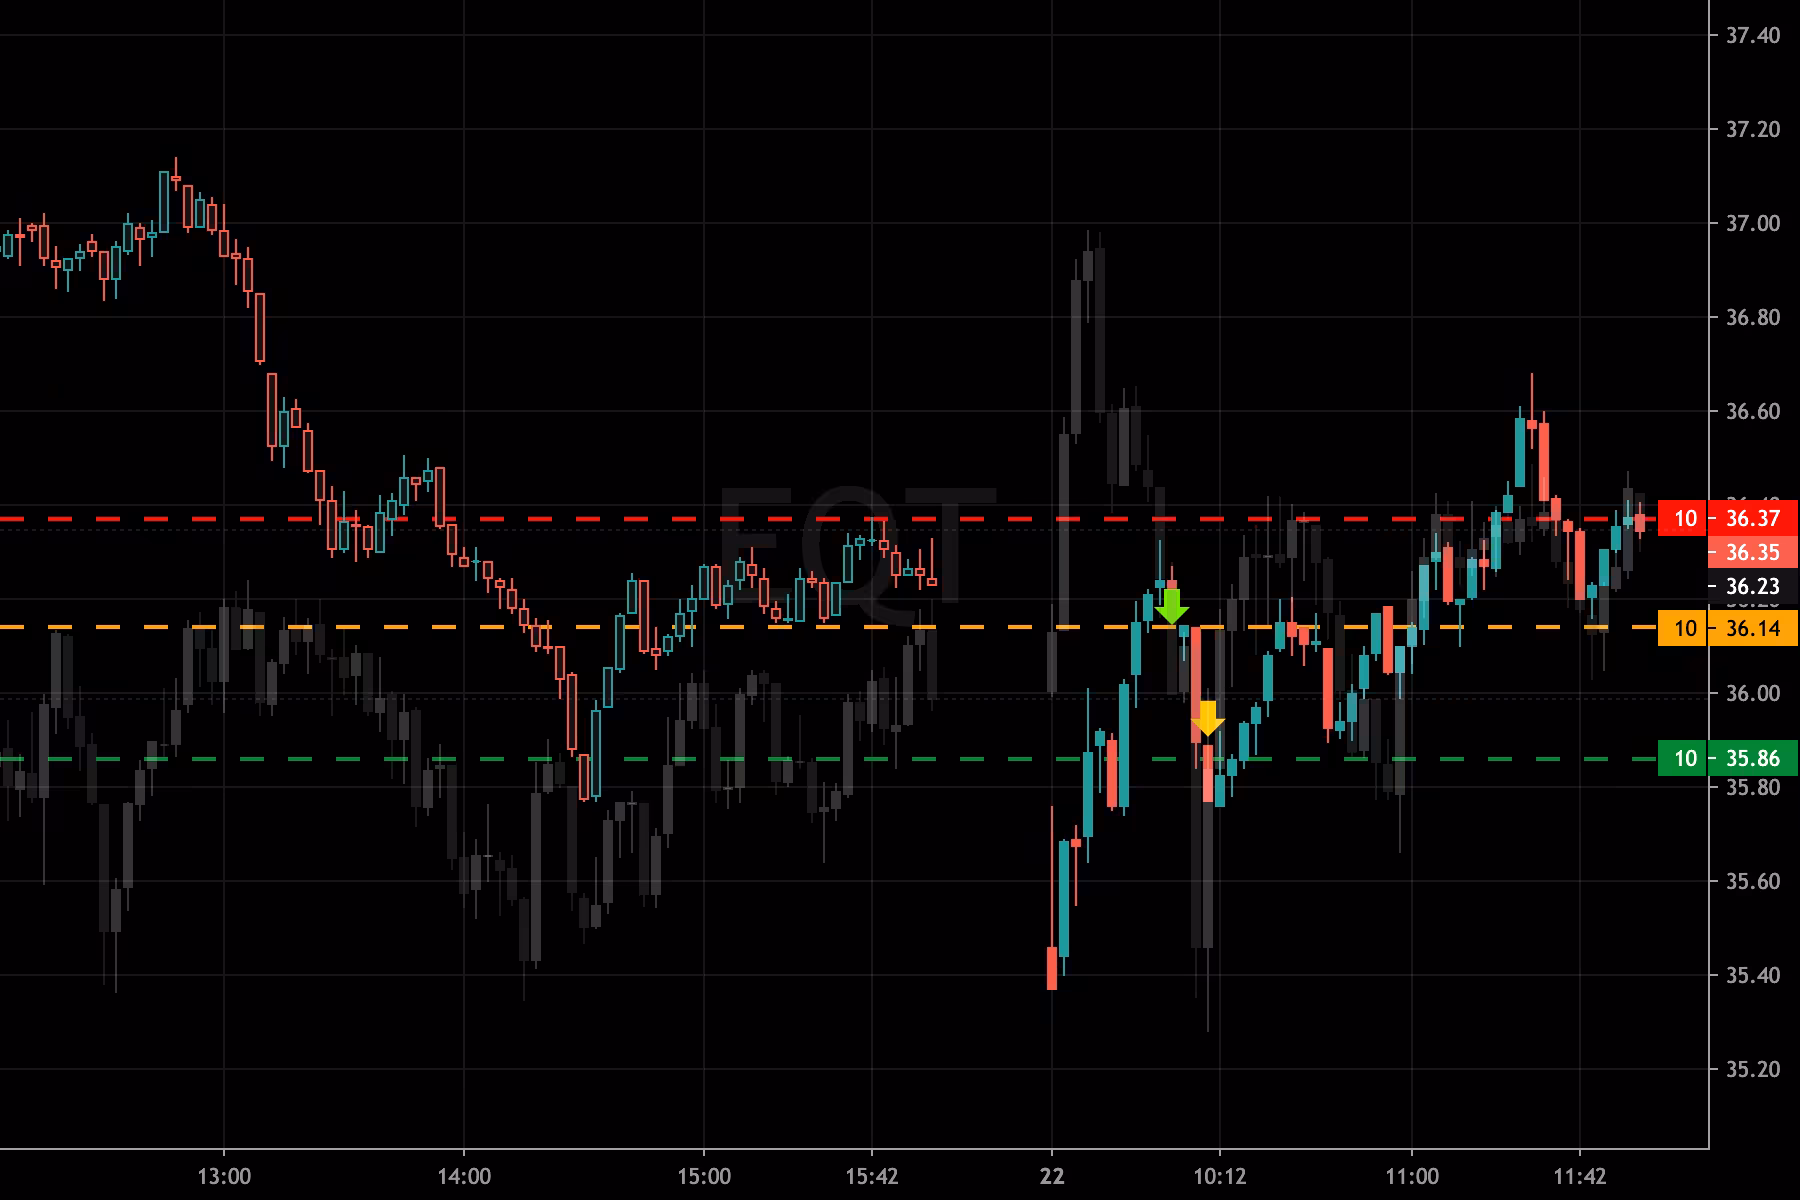
Task: Click quantity 10 on the orange order line
Action: (1685, 628)
